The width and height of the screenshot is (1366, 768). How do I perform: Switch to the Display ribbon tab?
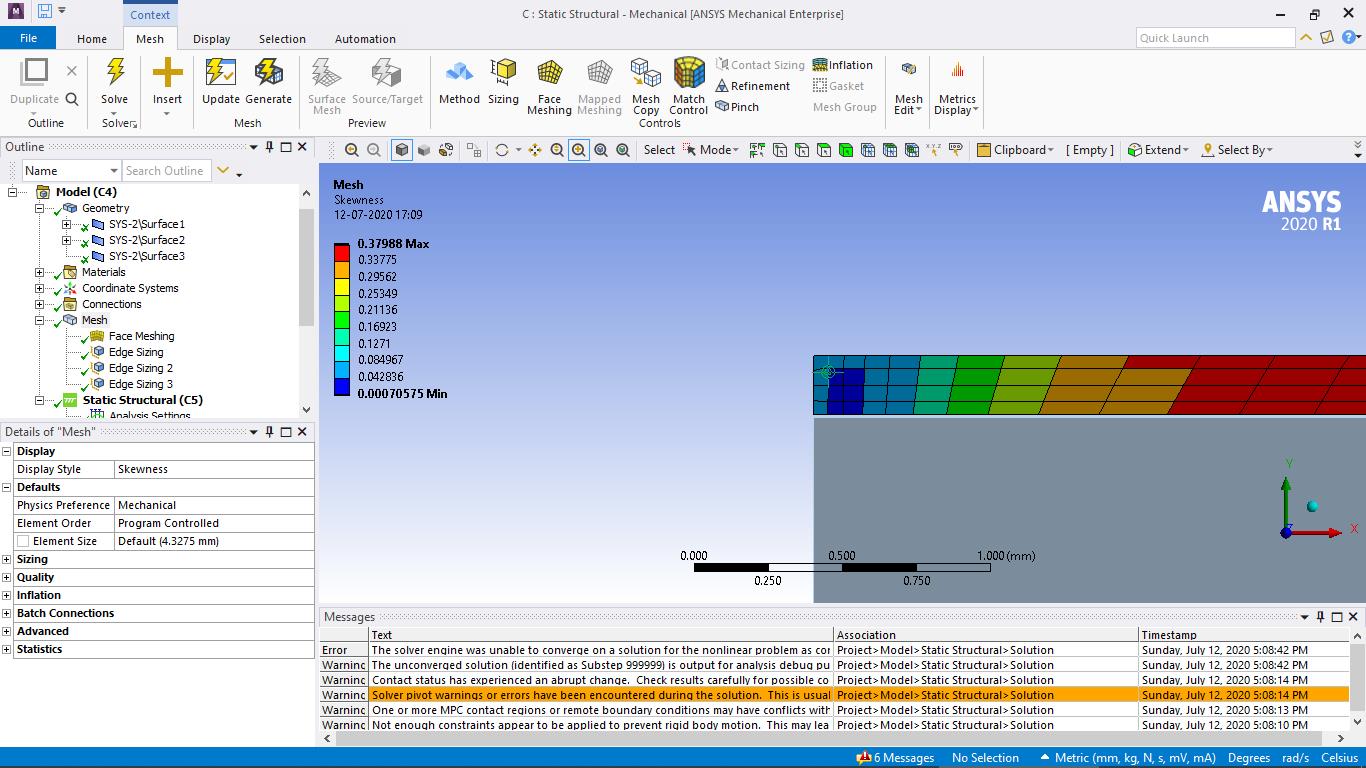click(x=211, y=39)
